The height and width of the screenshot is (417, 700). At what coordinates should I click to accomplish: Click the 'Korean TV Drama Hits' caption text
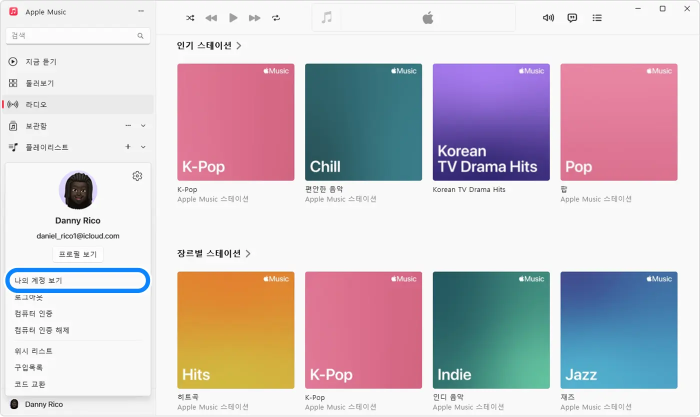[x=469, y=189]
